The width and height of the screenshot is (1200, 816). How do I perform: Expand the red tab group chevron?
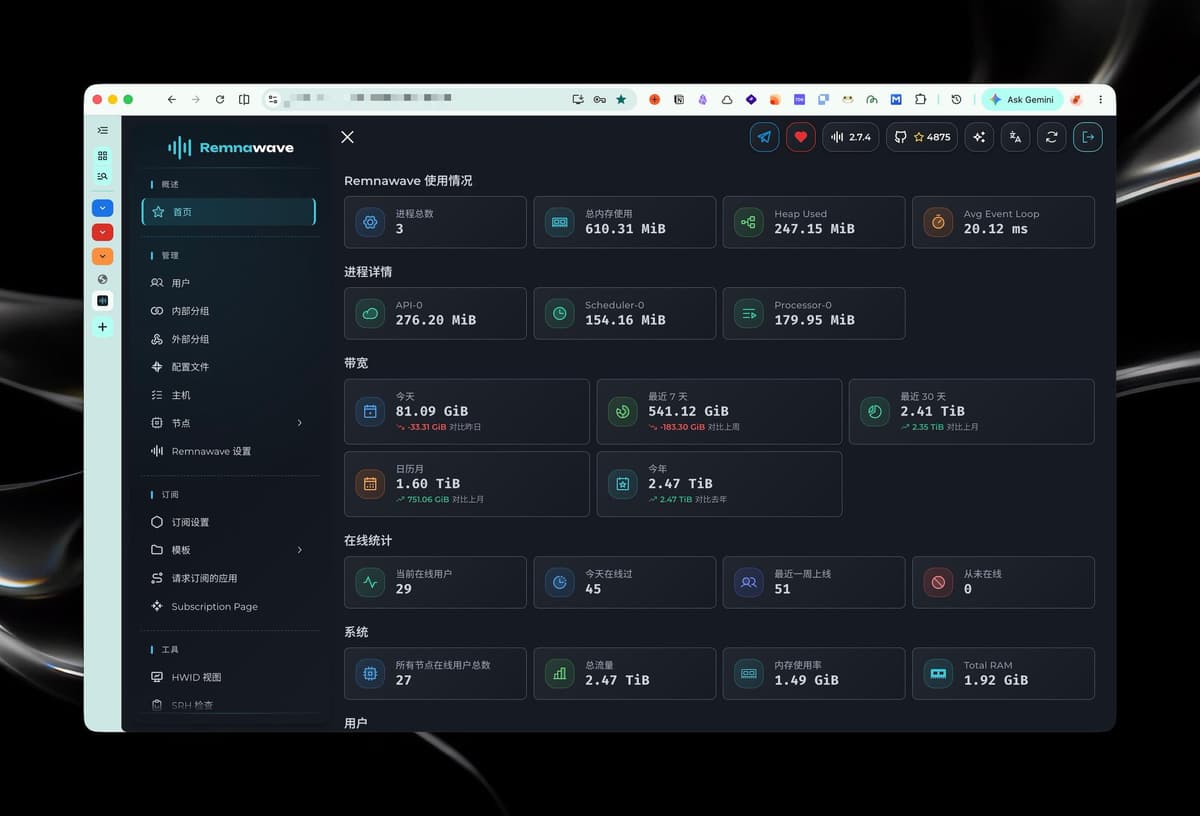pyautogui.click(x=102, y=232)
